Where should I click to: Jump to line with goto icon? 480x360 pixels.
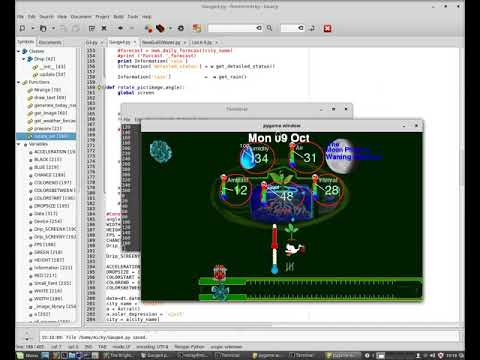point(312,28)
